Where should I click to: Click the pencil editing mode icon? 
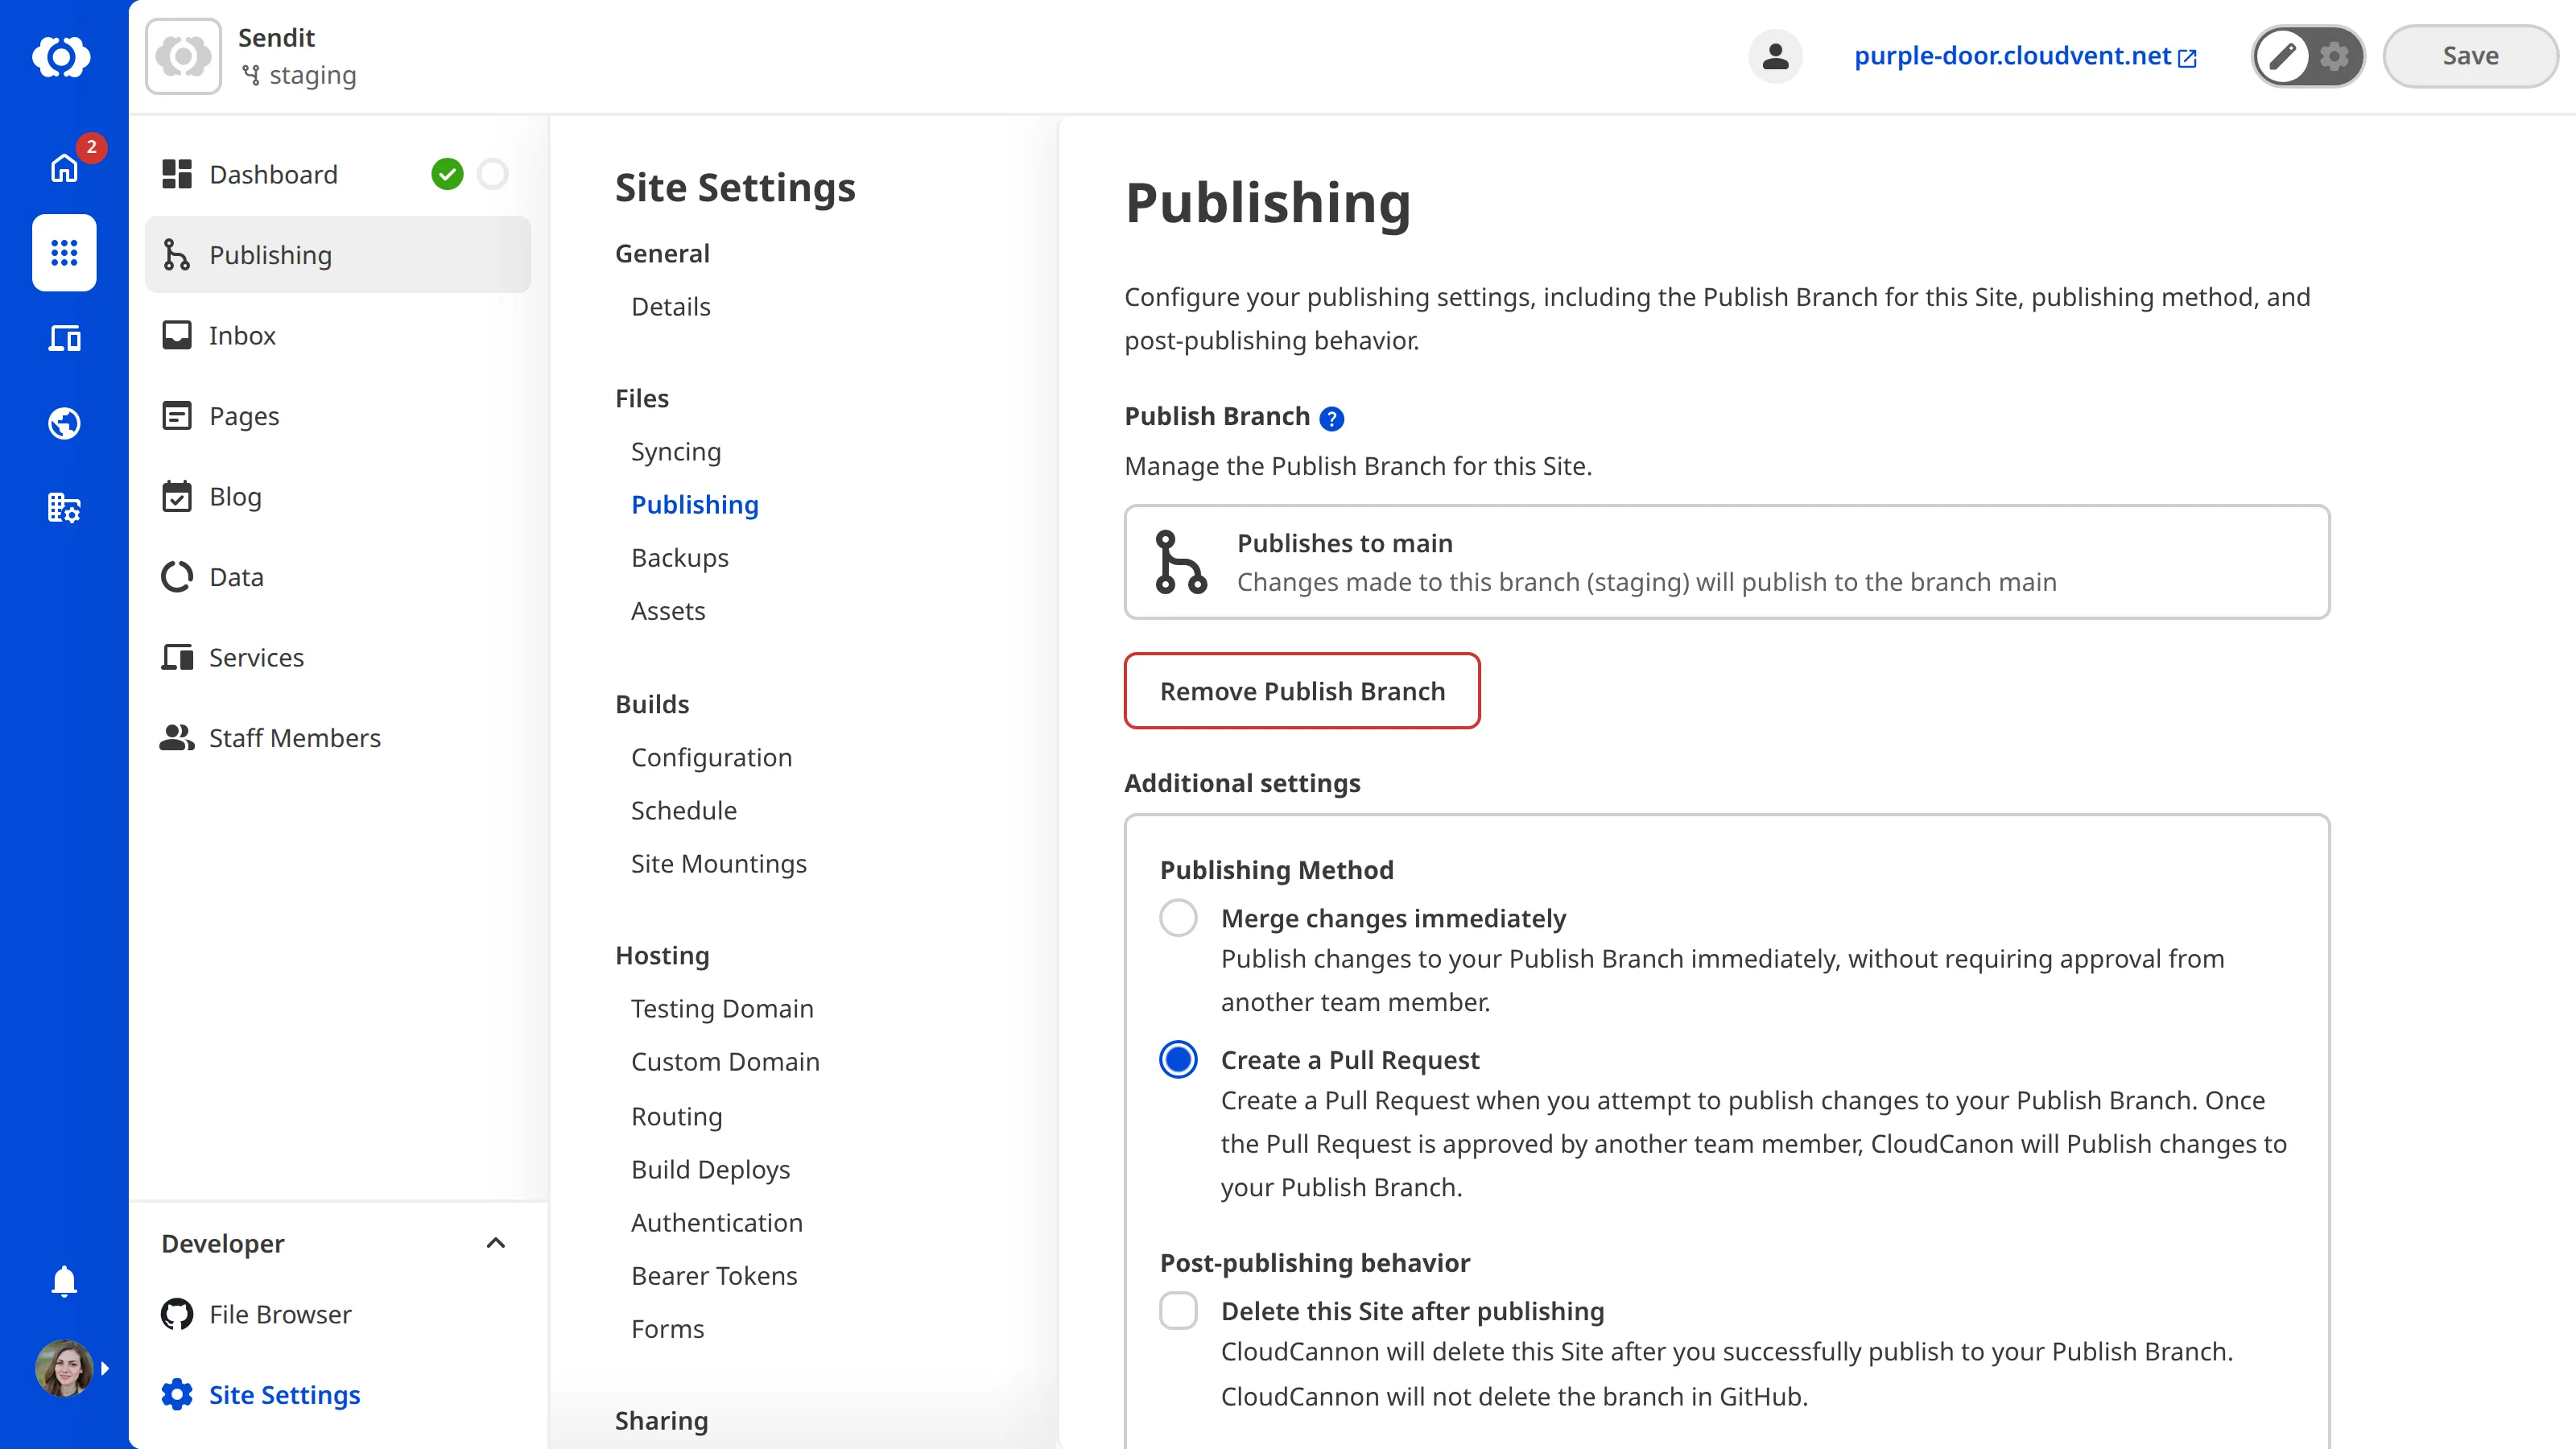tap(2283, 57)
